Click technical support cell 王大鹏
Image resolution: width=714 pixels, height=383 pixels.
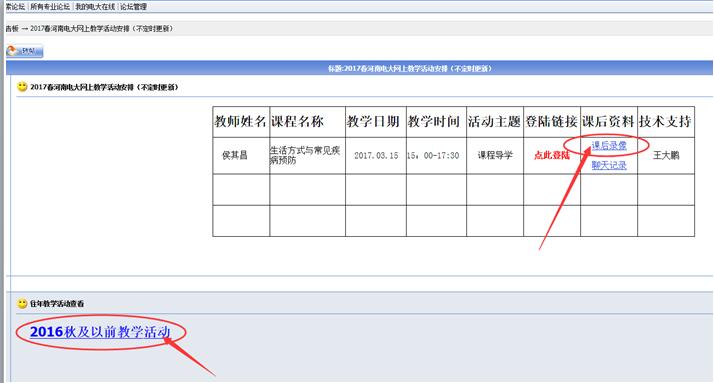[x=666, y=155]
